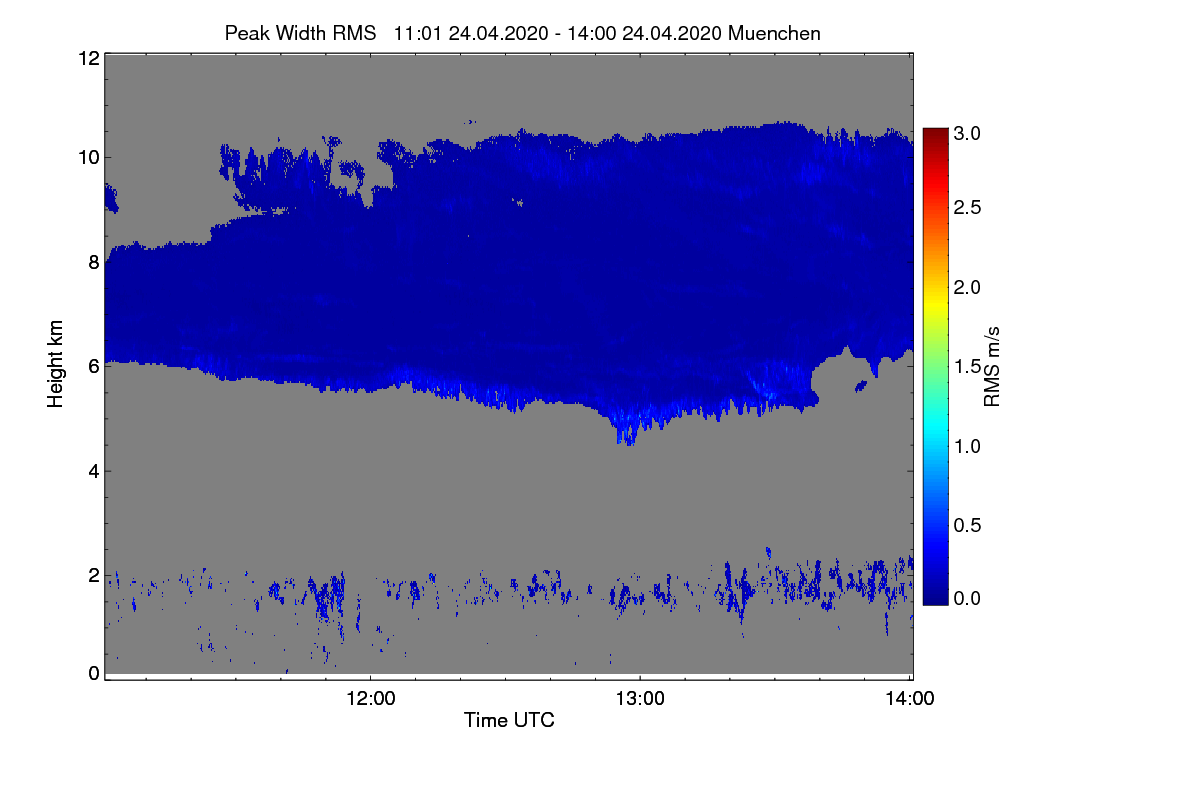
Task: Click the colorbar "0.5" value label
Action: click(x=966, y=525)
